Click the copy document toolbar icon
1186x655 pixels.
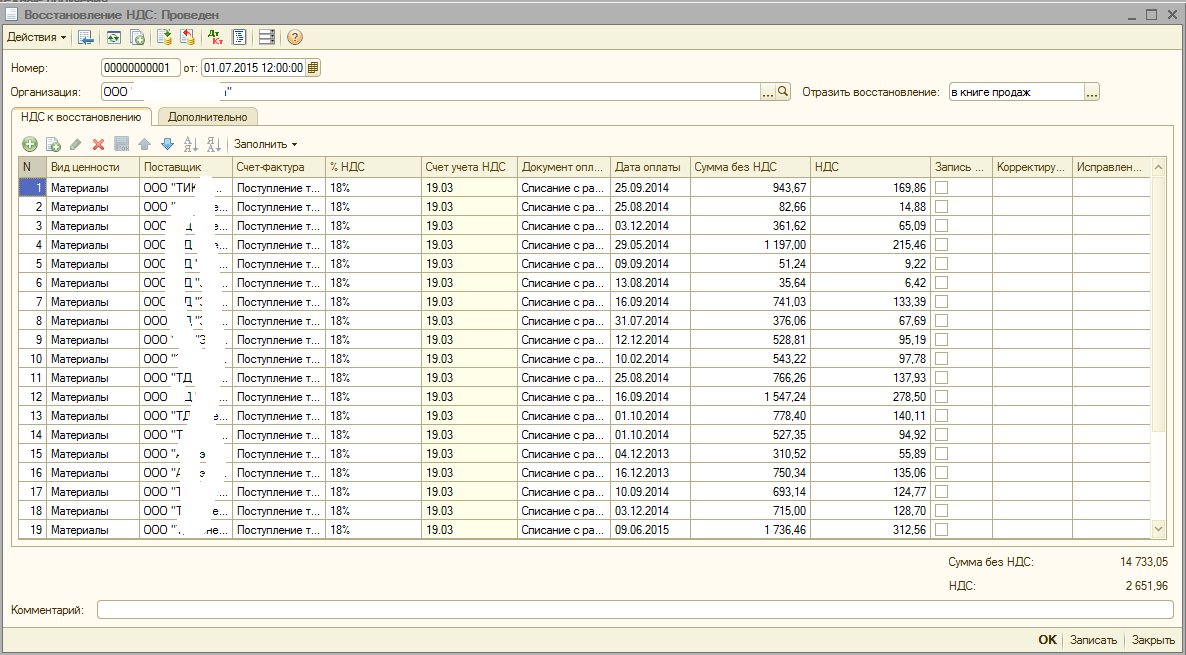(137, 37)
